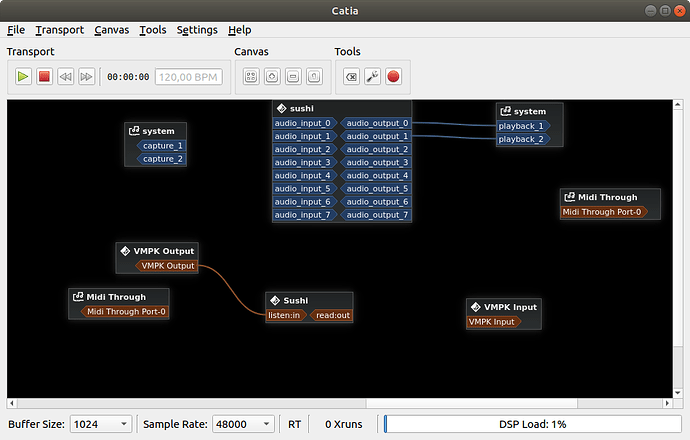The height and width of the screenshot is (440, 690).
Task: Select the audio_input_5 port on sushi
Action: tap(305, 189)
